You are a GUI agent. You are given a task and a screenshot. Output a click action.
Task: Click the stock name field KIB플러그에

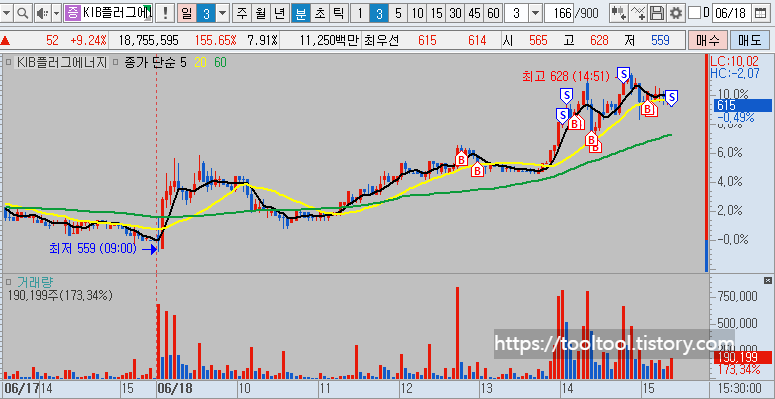(x=117, y=13)
